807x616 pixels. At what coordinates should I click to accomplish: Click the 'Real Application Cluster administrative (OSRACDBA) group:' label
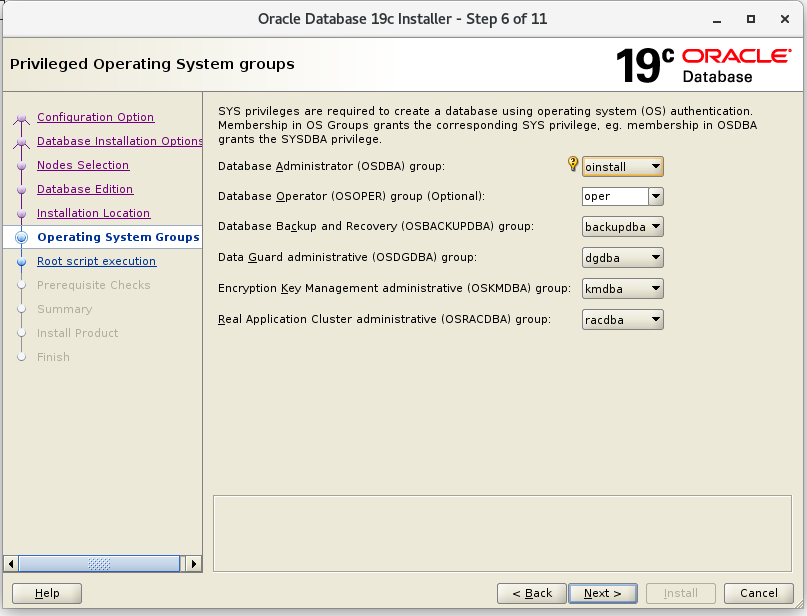point(384,319)
